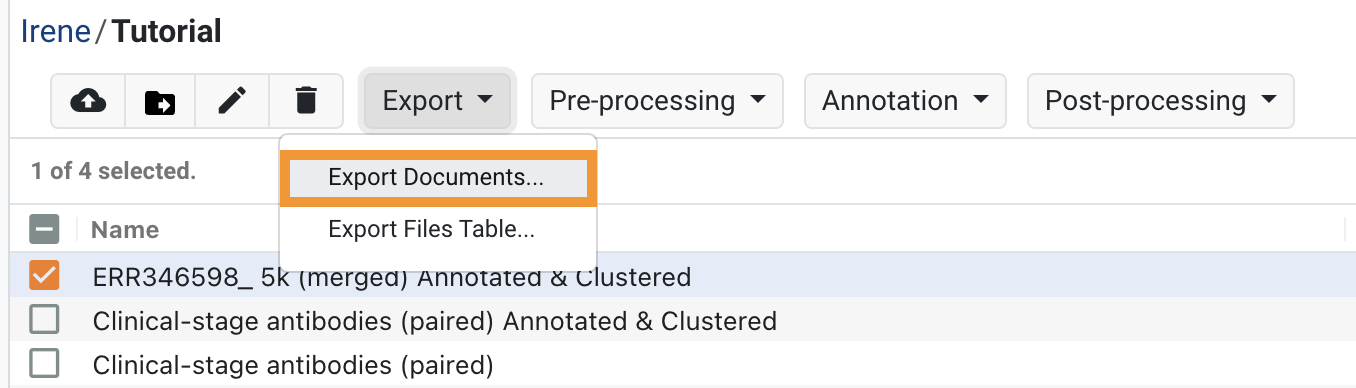Open the Pre-processing dropdown

pos(658,101)
